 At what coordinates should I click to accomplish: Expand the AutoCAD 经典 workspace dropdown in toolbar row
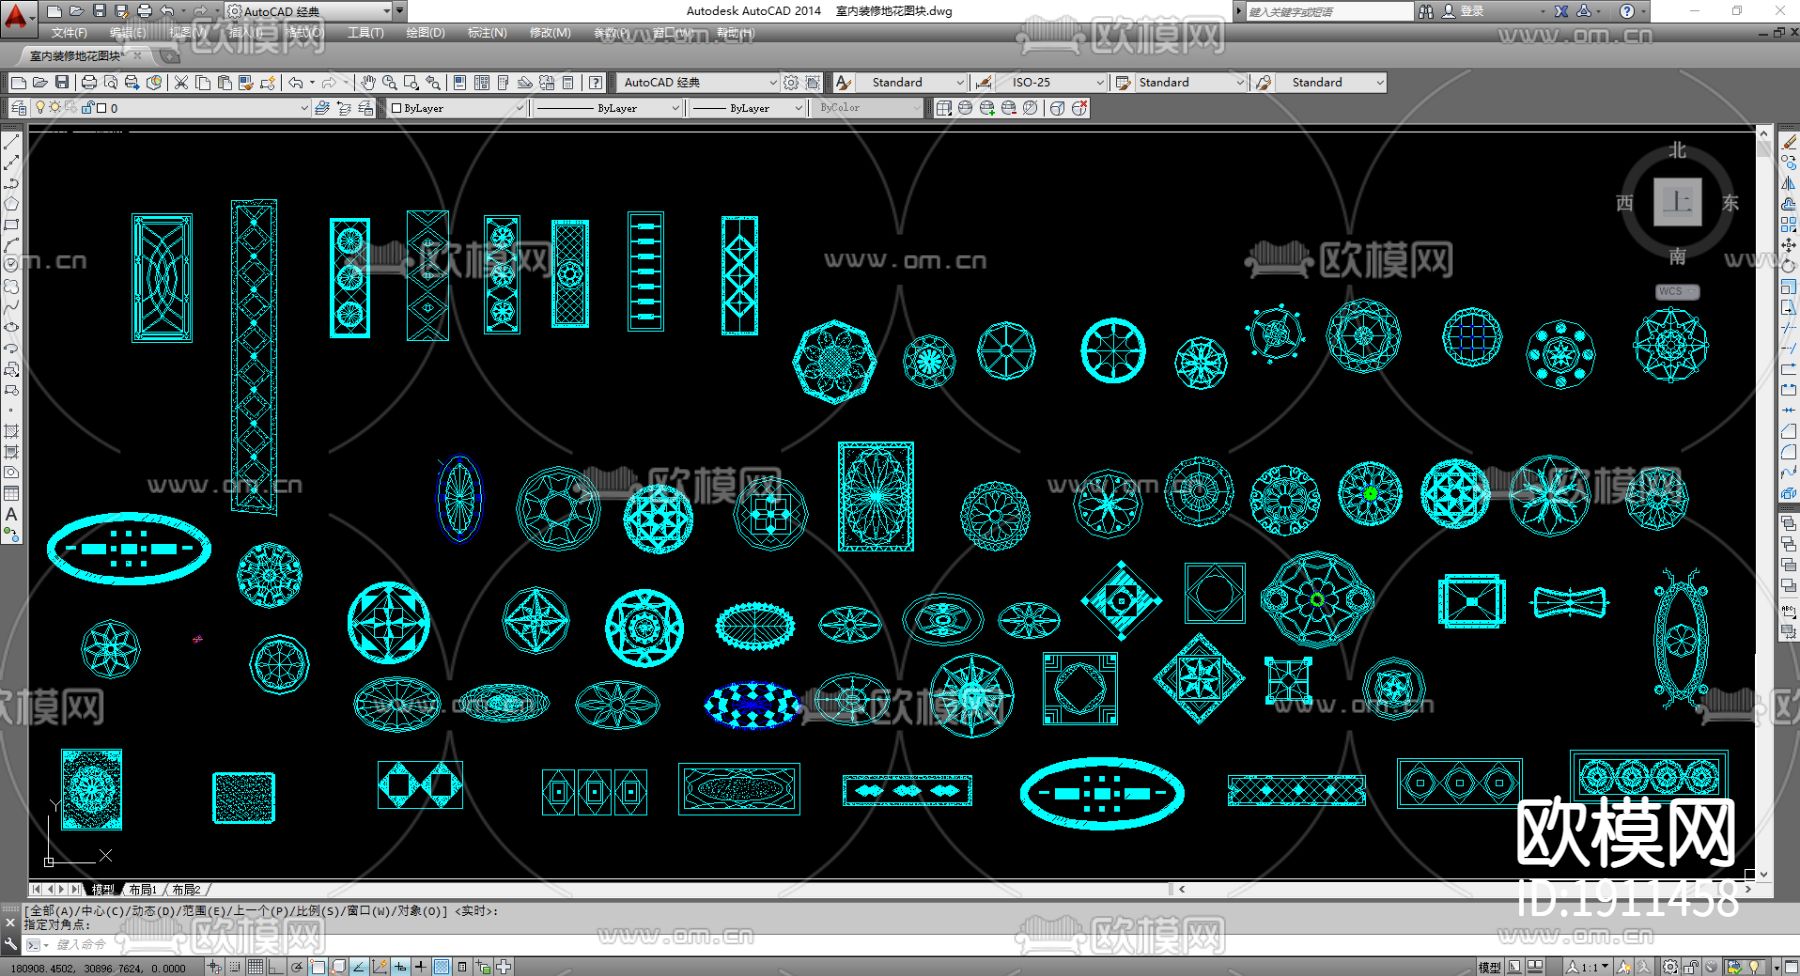tap(773, 82)
